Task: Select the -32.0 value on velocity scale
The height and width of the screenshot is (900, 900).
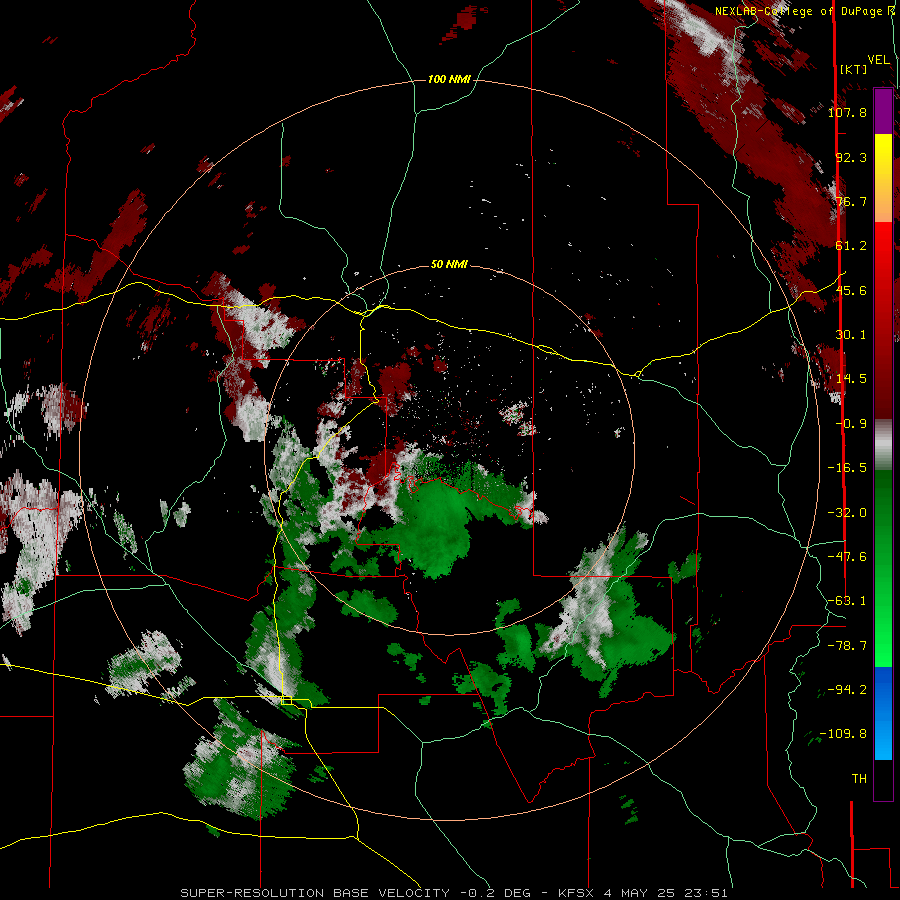Action: (847, 513)
